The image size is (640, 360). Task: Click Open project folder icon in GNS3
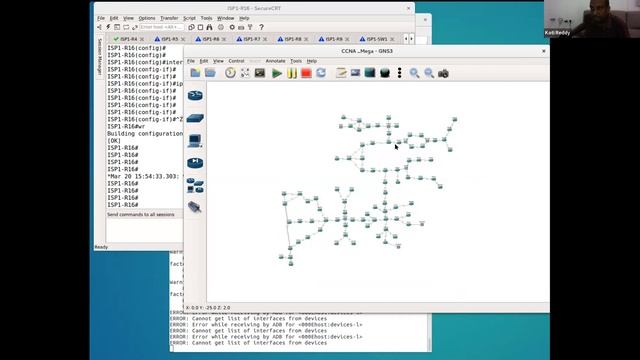click(210, 73)
